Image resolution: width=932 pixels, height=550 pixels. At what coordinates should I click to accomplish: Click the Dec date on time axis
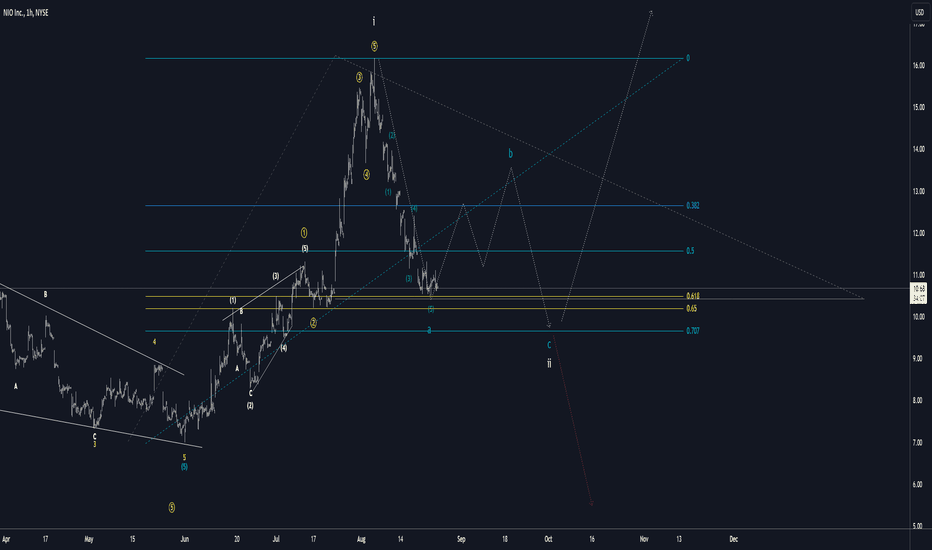click(x=733, y=539)
